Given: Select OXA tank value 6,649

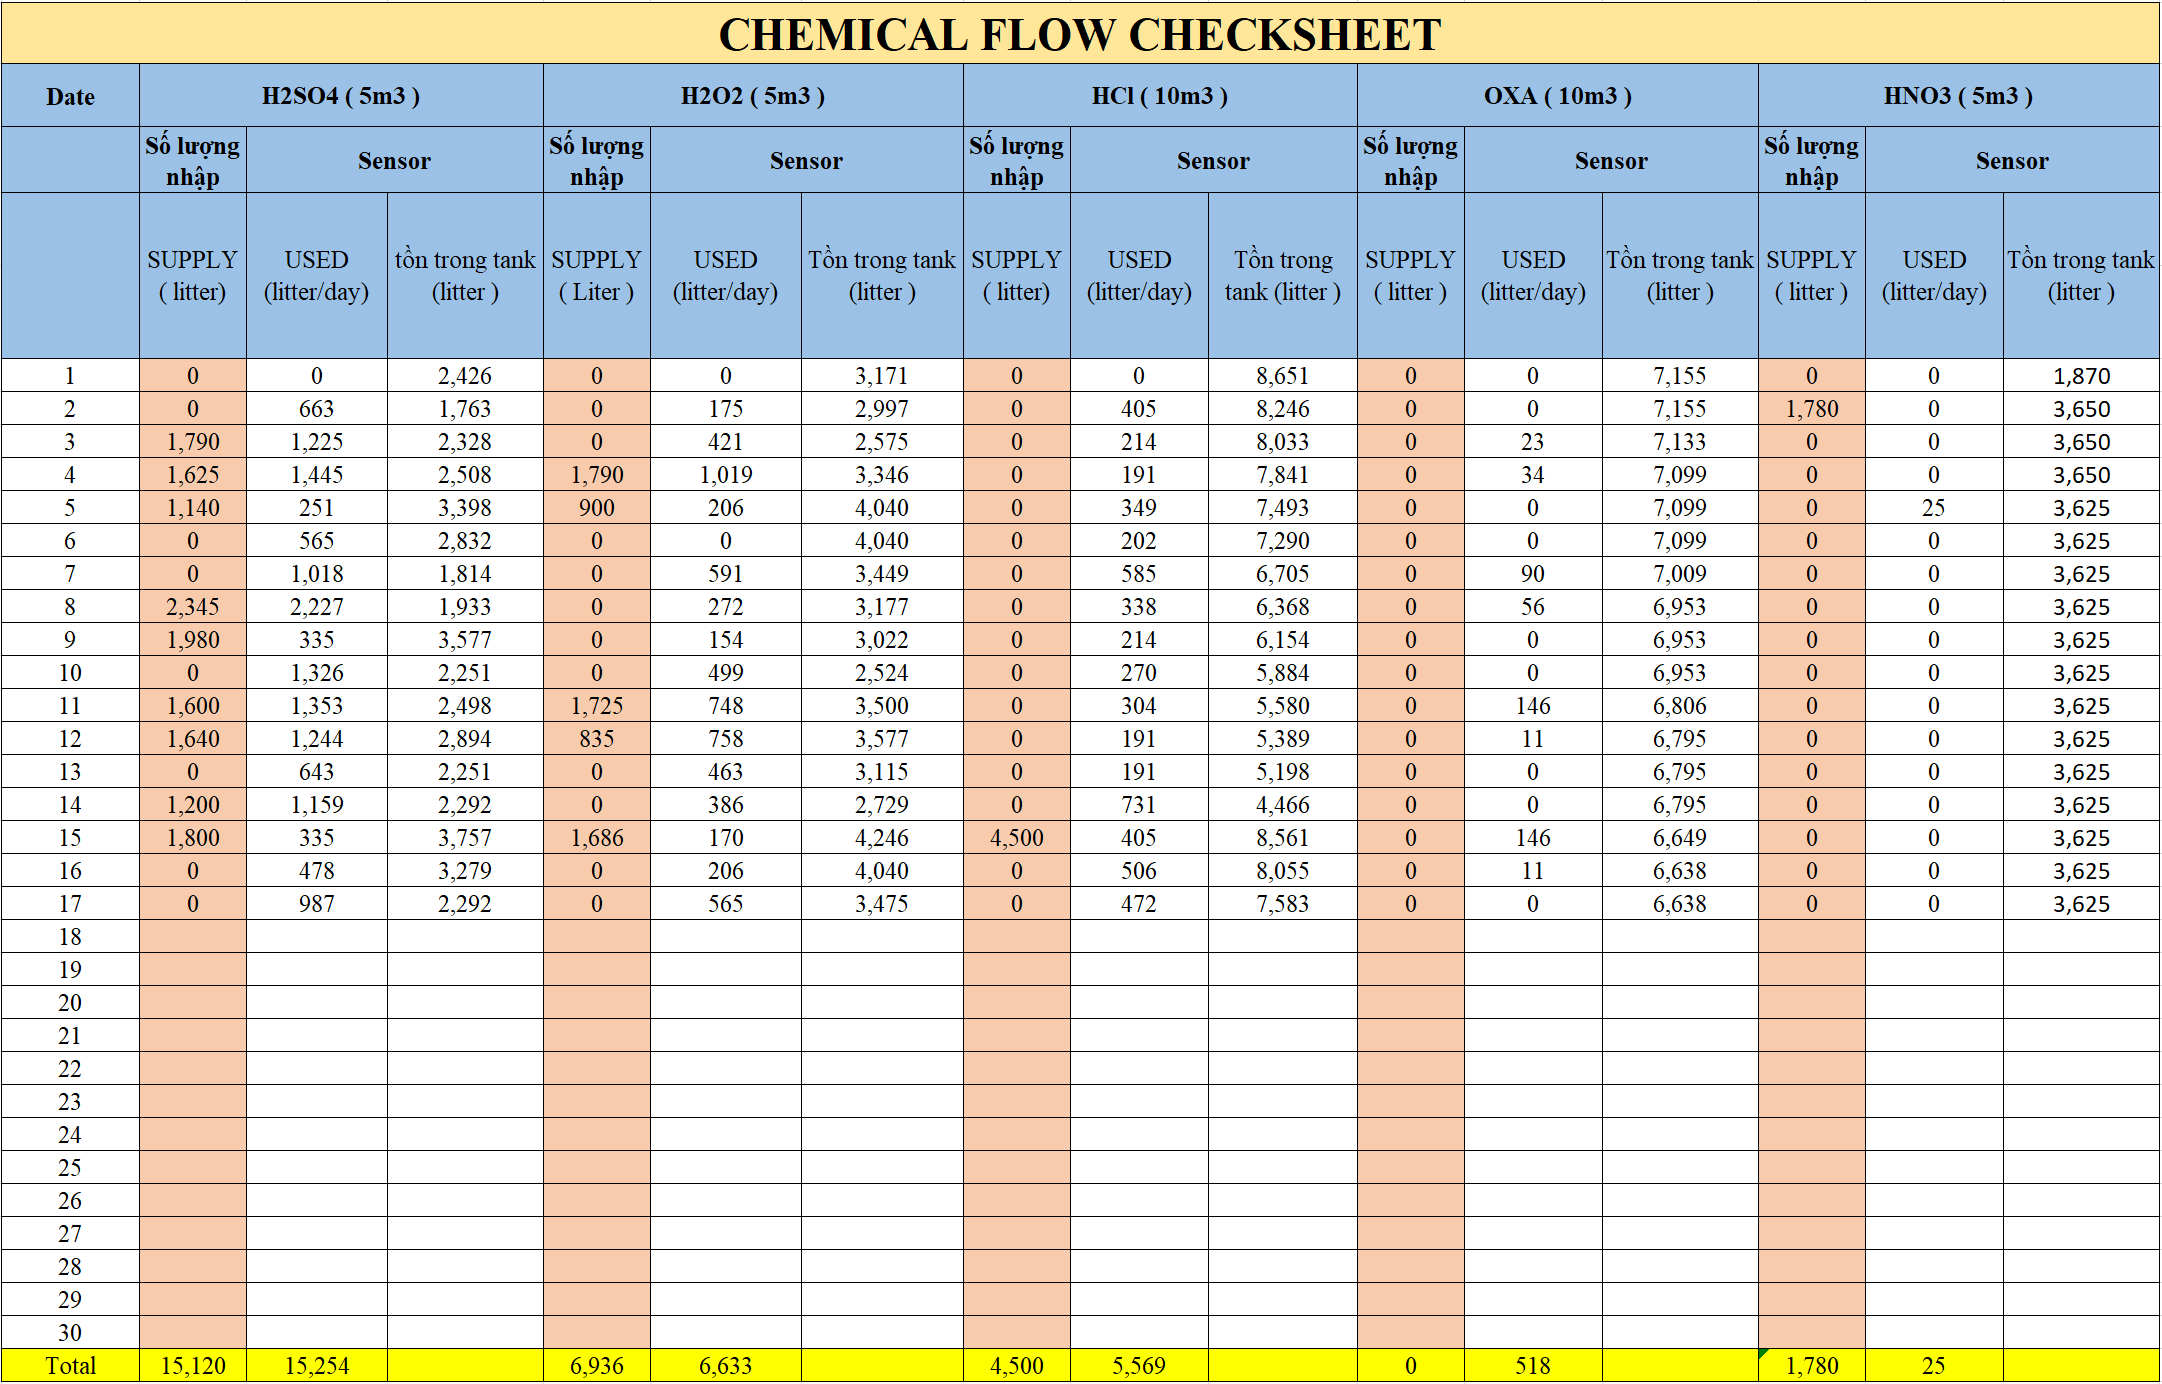Looking at the screenshot, I should [x=1680, y=838].
